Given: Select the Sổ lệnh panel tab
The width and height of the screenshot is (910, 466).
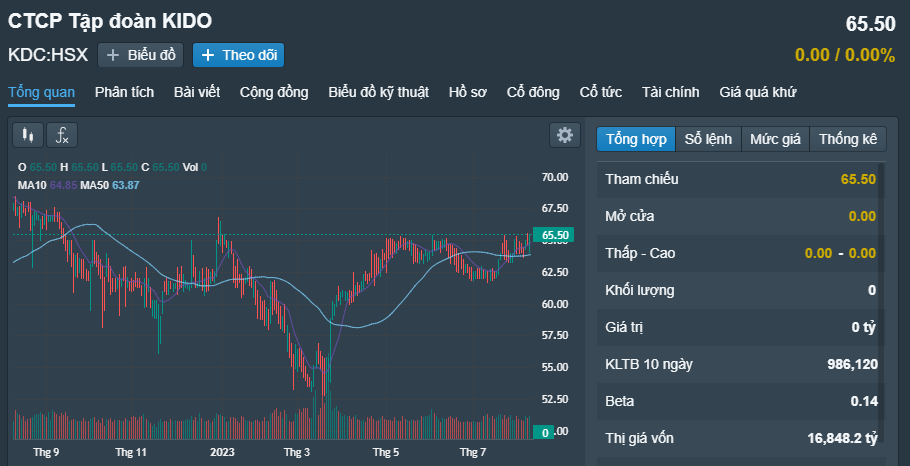Looking at the screenshot, I should (708, 139).
